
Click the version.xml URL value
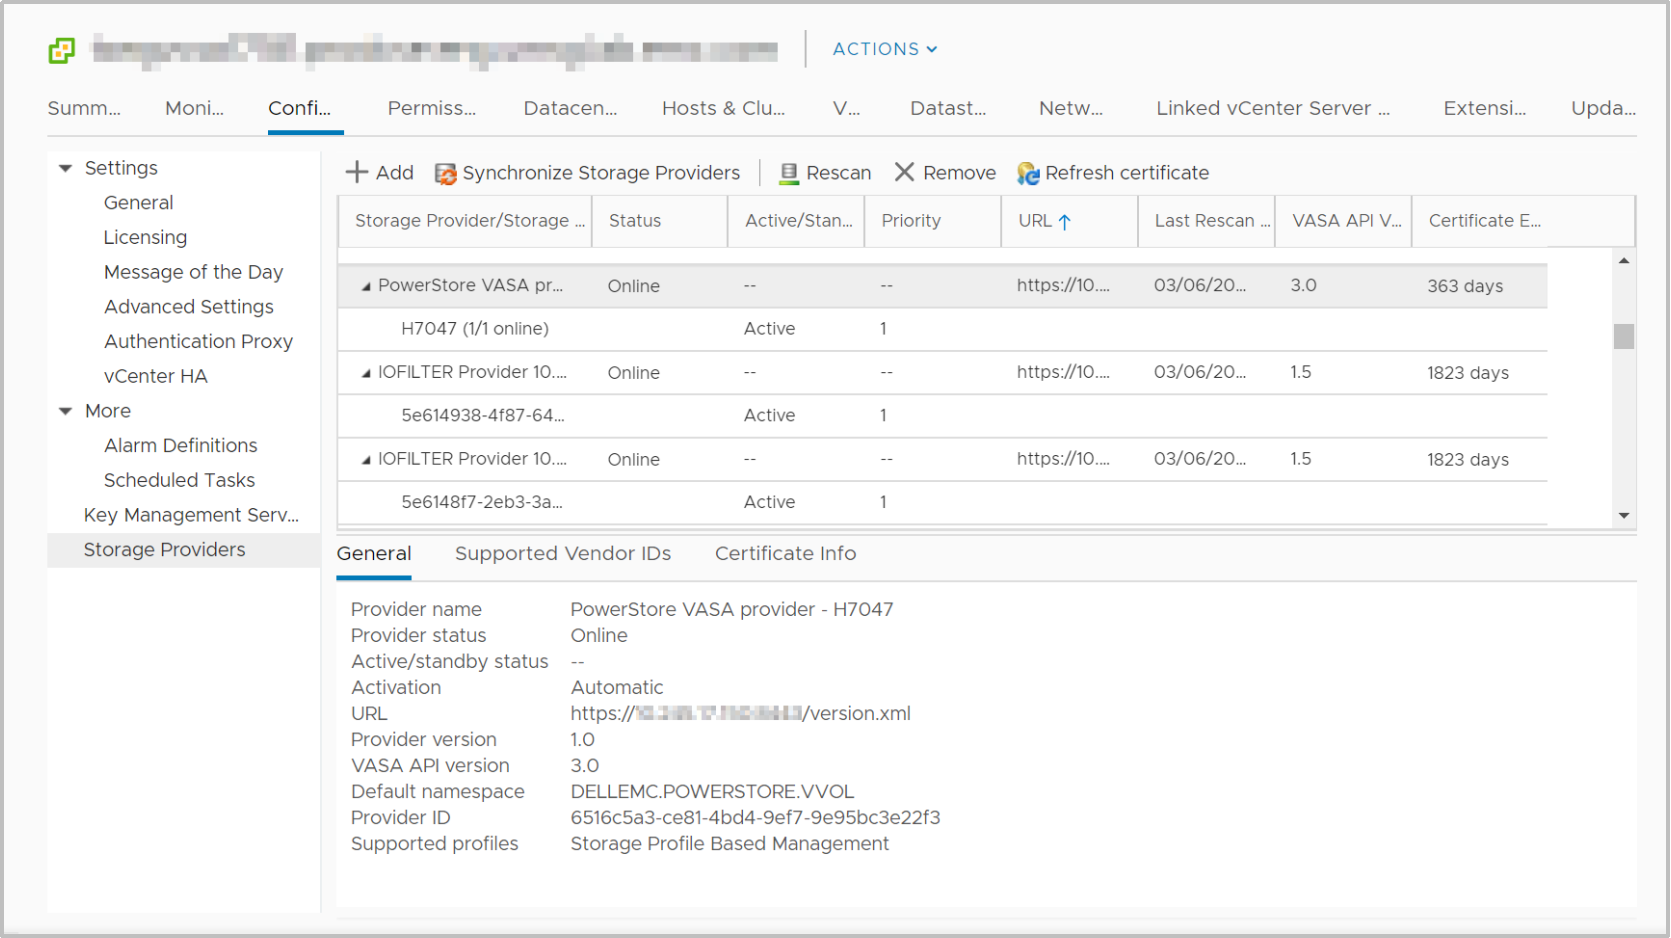pos(740,714)
